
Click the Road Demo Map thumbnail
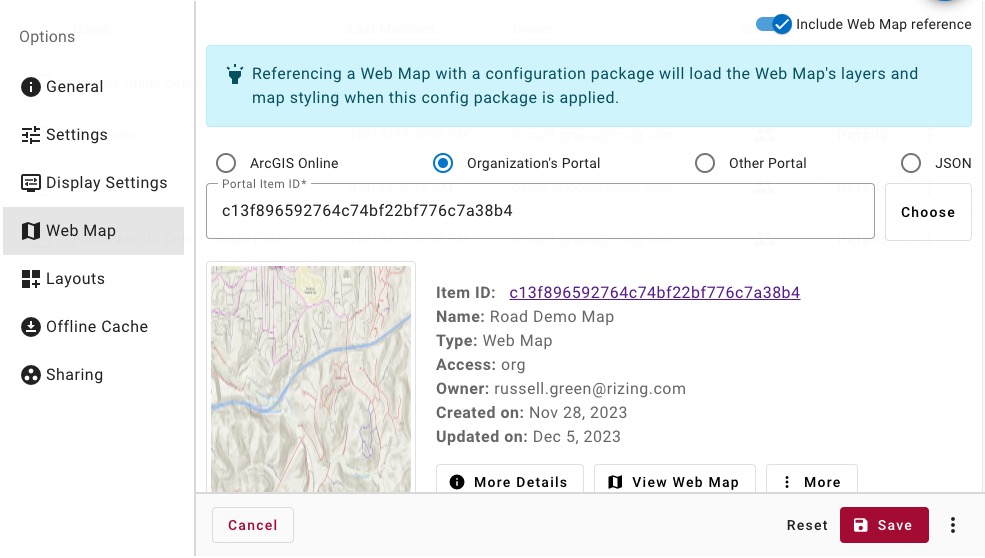click(311, 378)
